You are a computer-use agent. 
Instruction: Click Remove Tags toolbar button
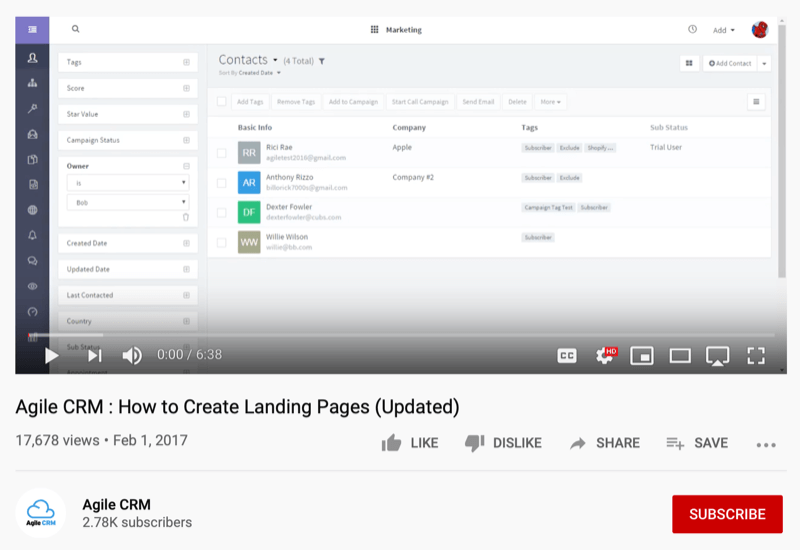tap(296, 102)
